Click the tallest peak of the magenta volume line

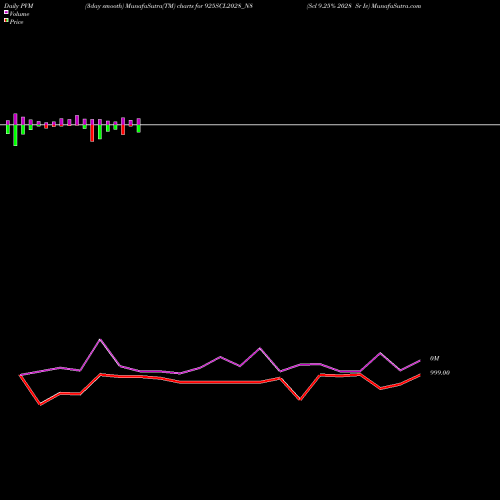[100, 340]
